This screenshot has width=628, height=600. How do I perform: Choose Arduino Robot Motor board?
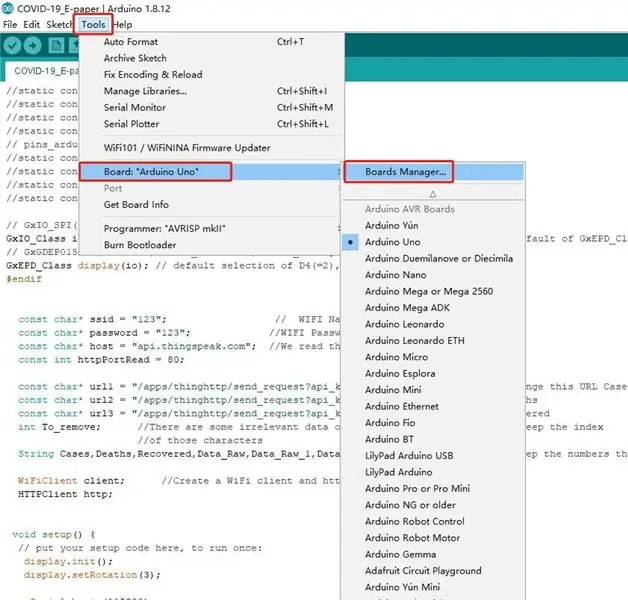point(433,538)
